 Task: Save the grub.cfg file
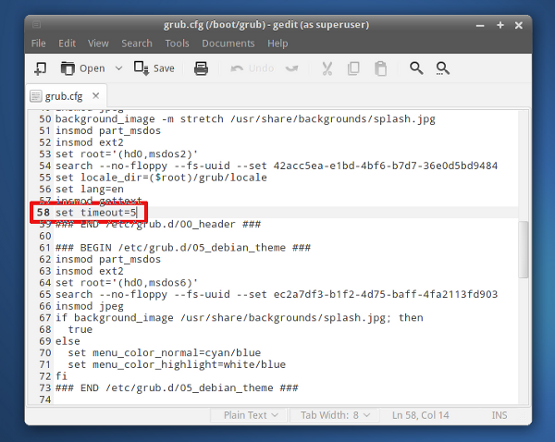click(154, 68)
